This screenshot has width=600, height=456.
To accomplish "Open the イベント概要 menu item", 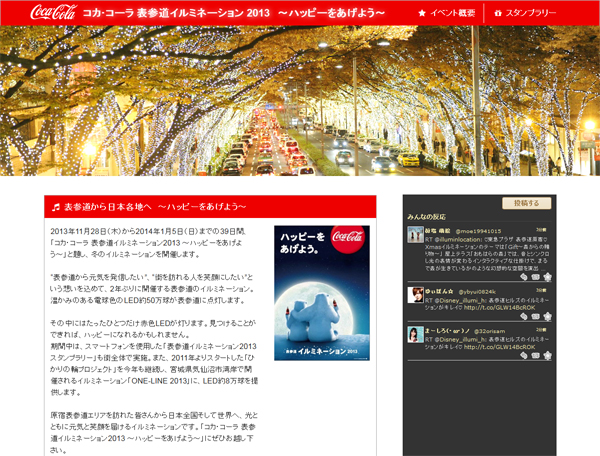I will coord(452,13).
